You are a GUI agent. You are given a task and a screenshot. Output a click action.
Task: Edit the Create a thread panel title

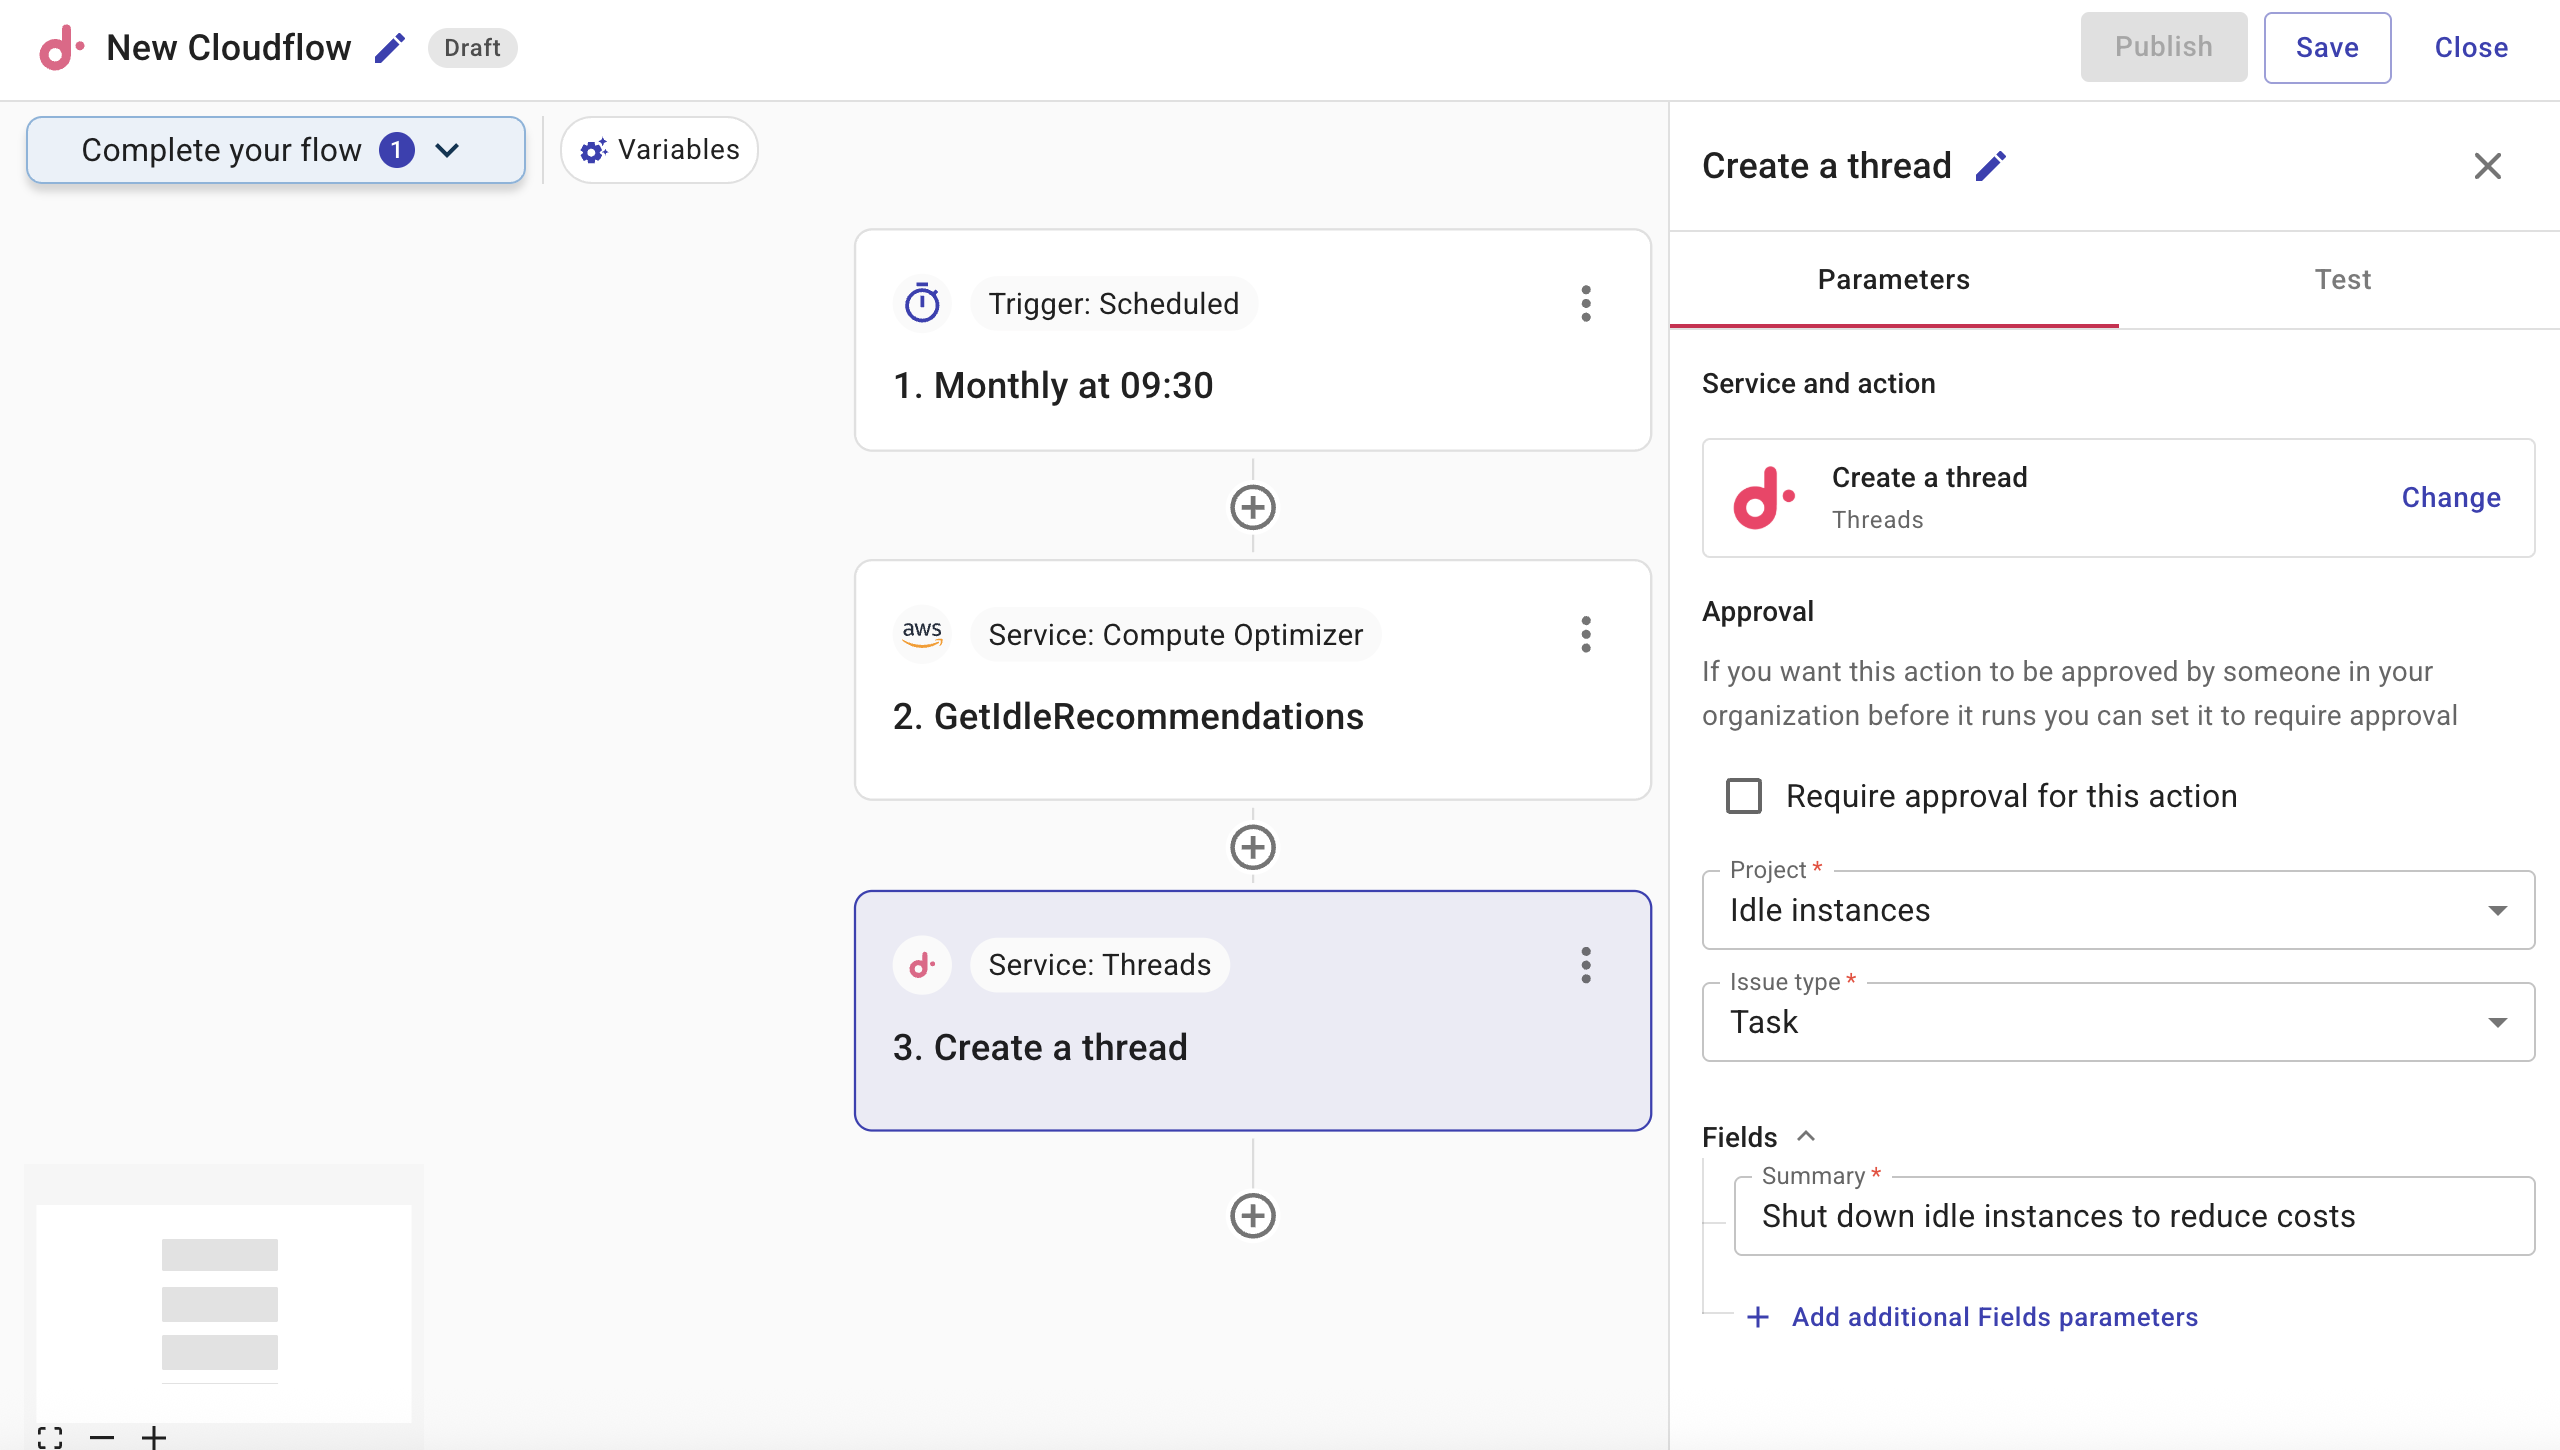[x=1990, y=166]
